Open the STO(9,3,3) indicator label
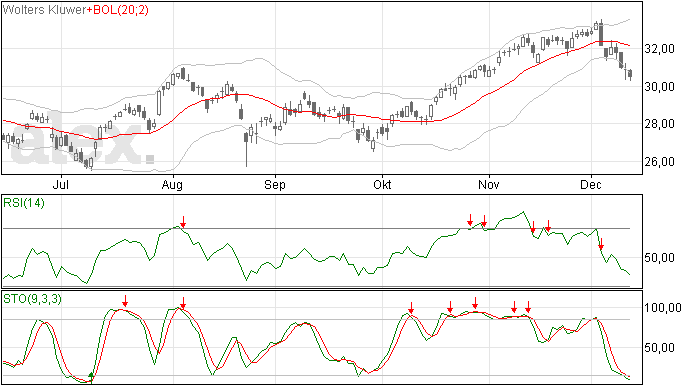 pos(33,299)
